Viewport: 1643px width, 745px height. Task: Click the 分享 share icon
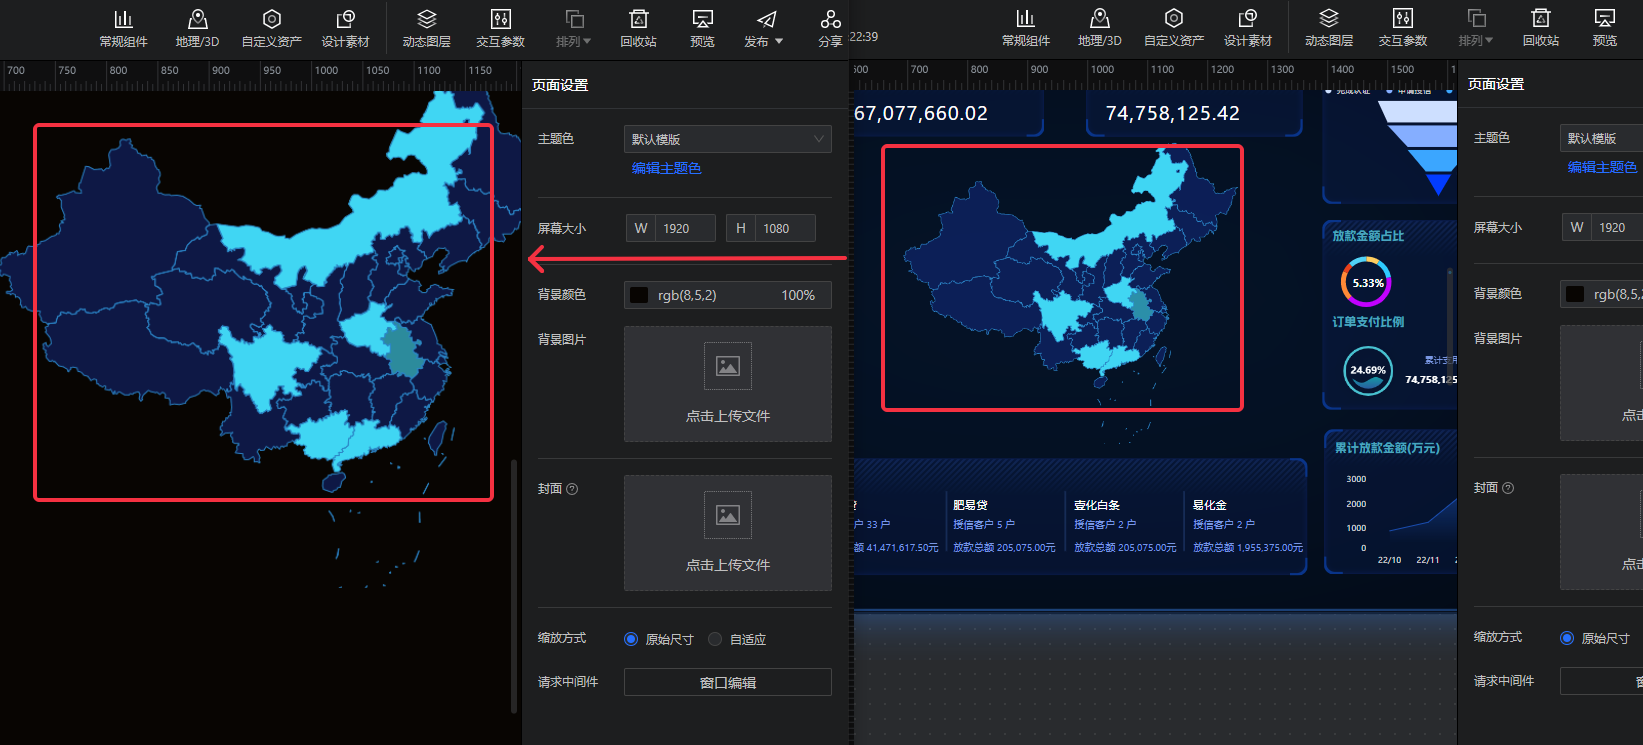coord(830,28)
